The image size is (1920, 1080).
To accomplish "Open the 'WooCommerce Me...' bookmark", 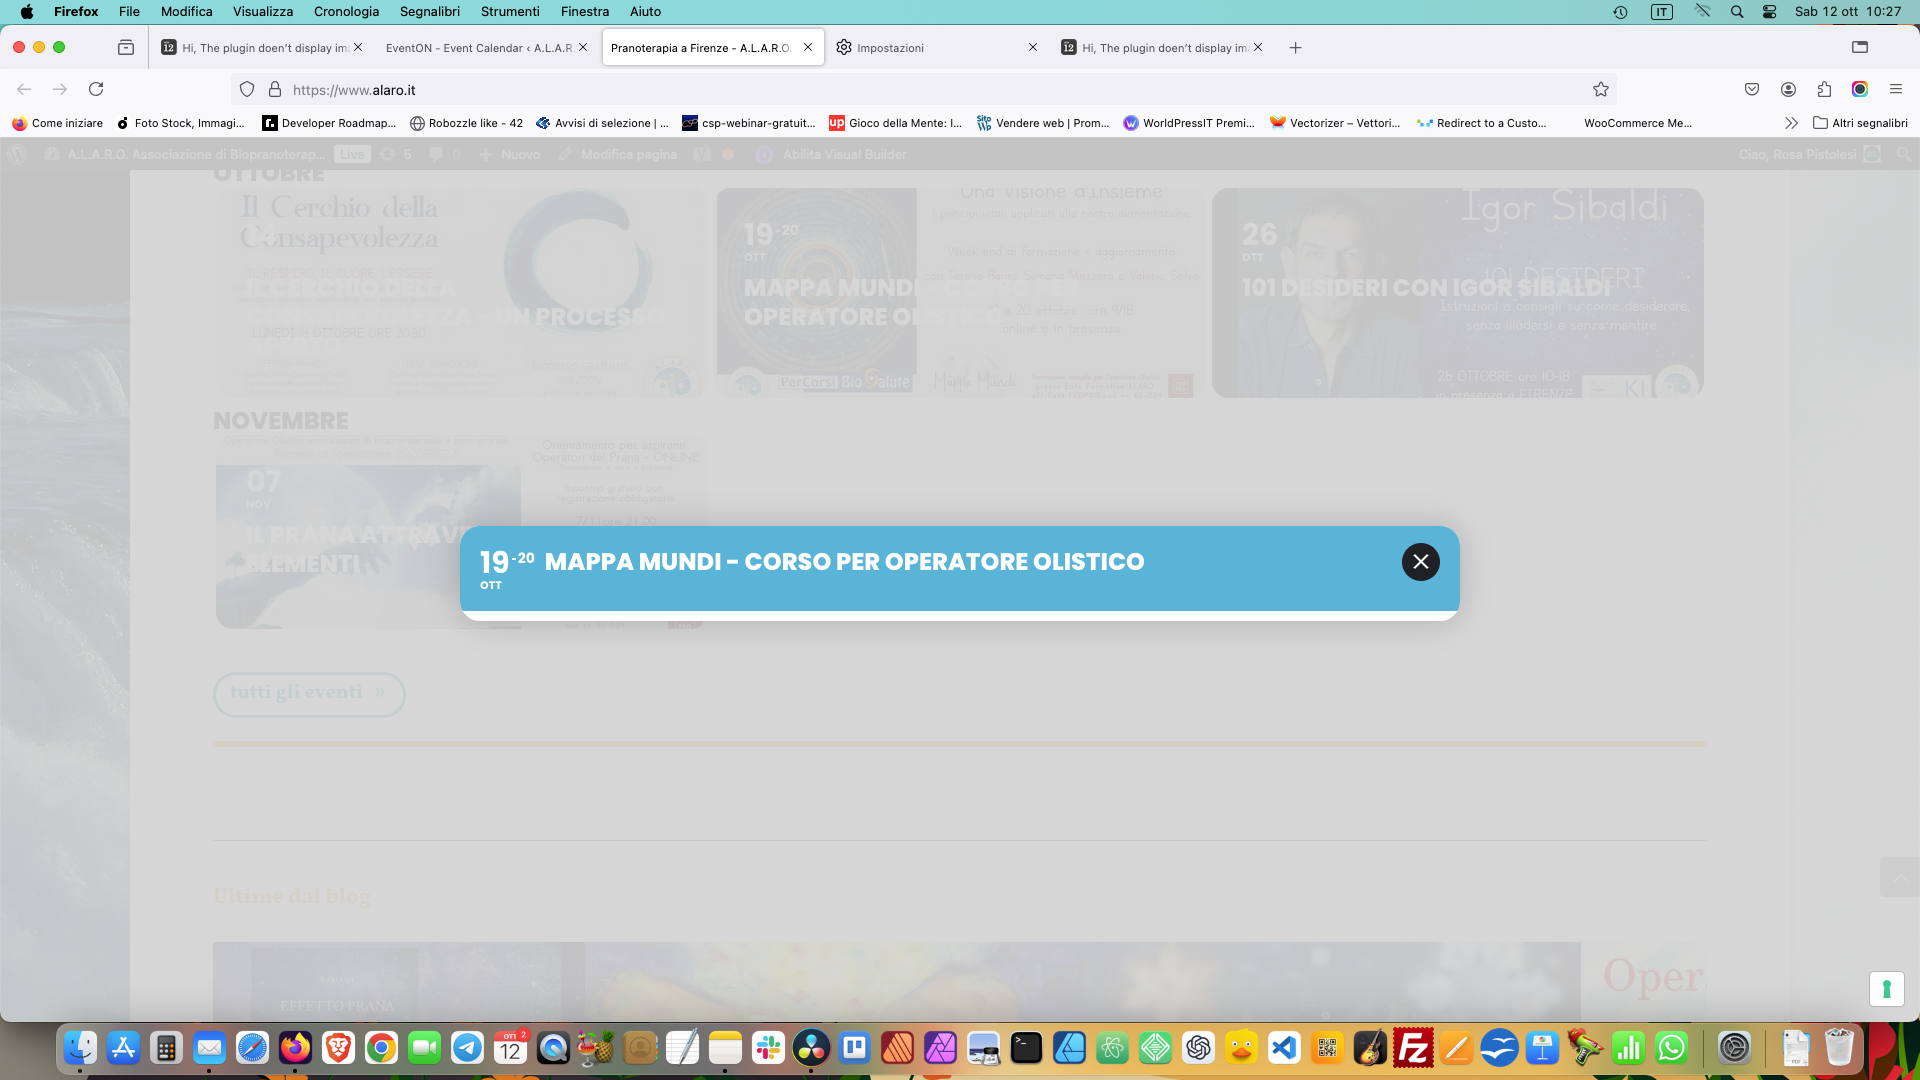I will click(1638, 123).
